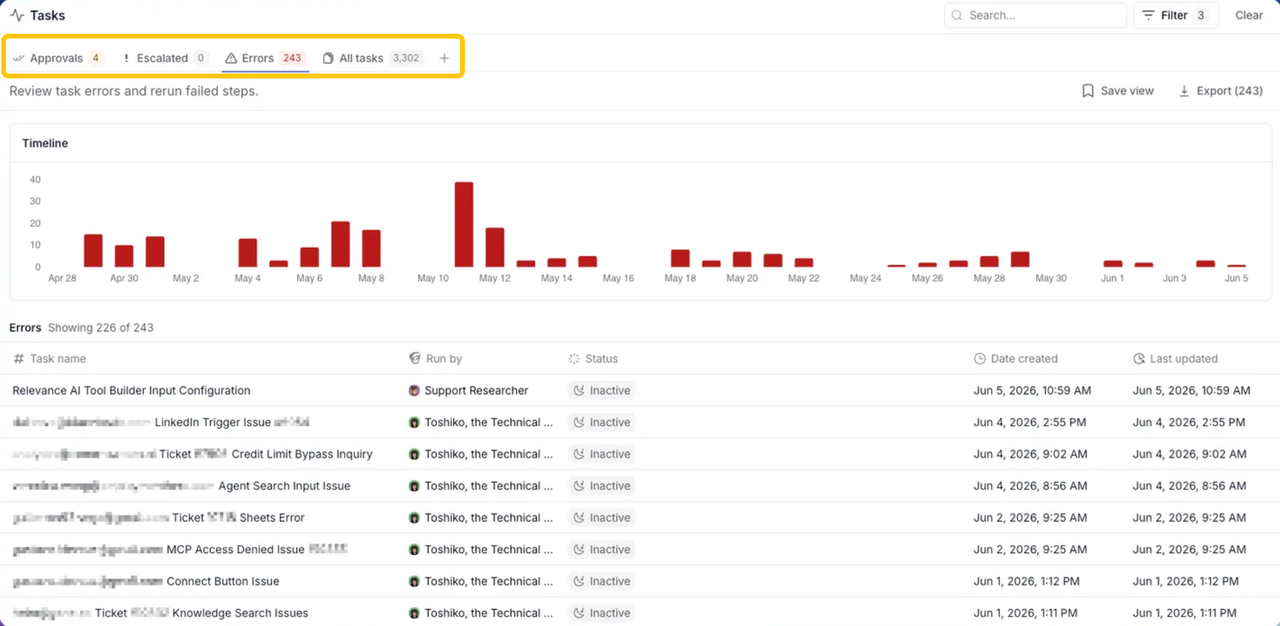
Task: Click the exclamation icon on Escalated tab
Action: (126, 58)
